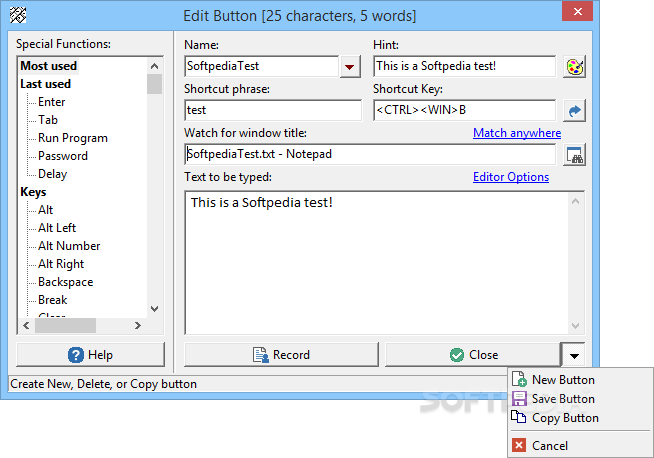Viewport: 654px width, 458px height.
Task: Click text area scroll up arrow
Action: click(x=576, y=201)
